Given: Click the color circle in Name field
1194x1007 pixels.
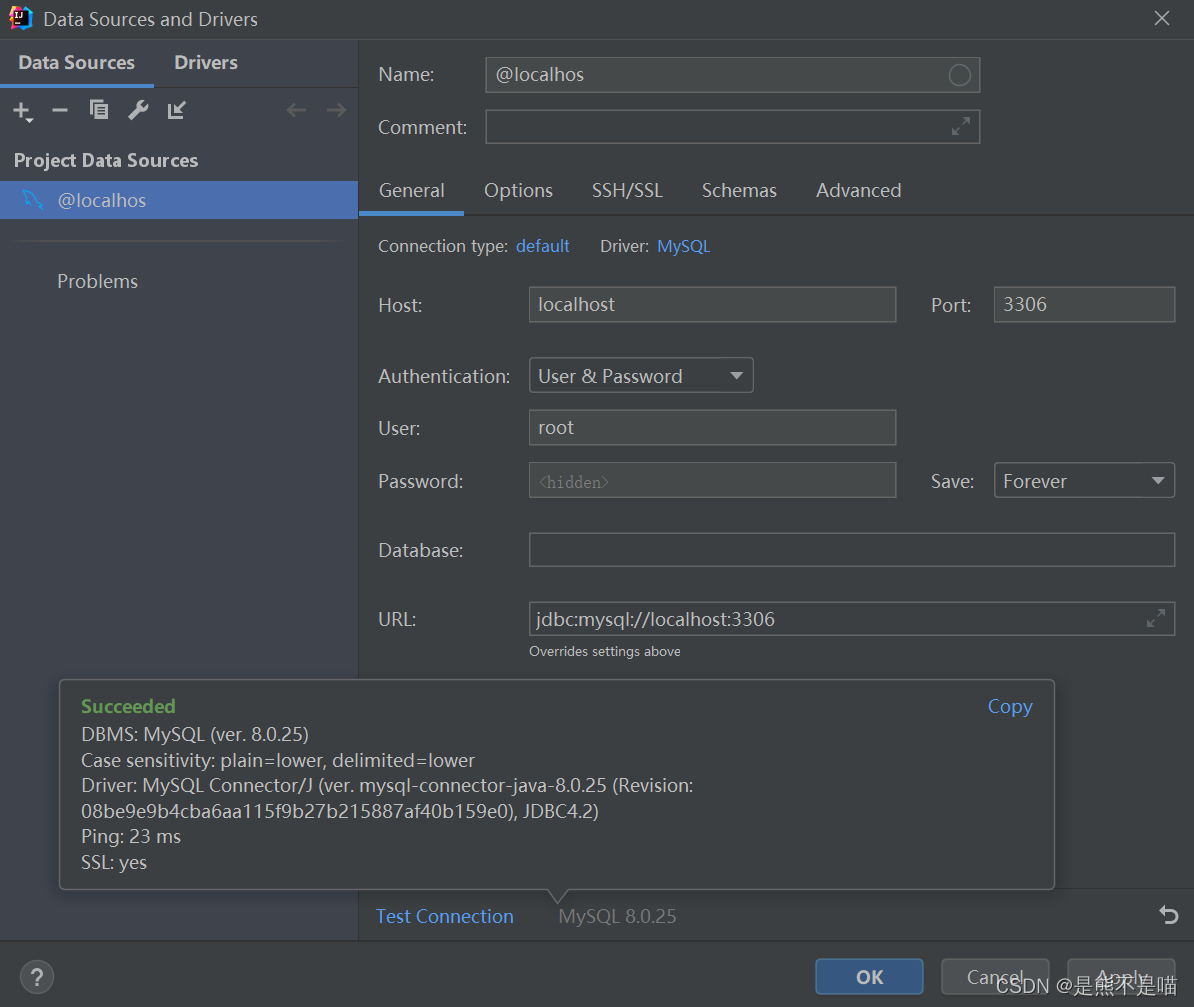Looking at the screenshot, I should coord(959,75).
